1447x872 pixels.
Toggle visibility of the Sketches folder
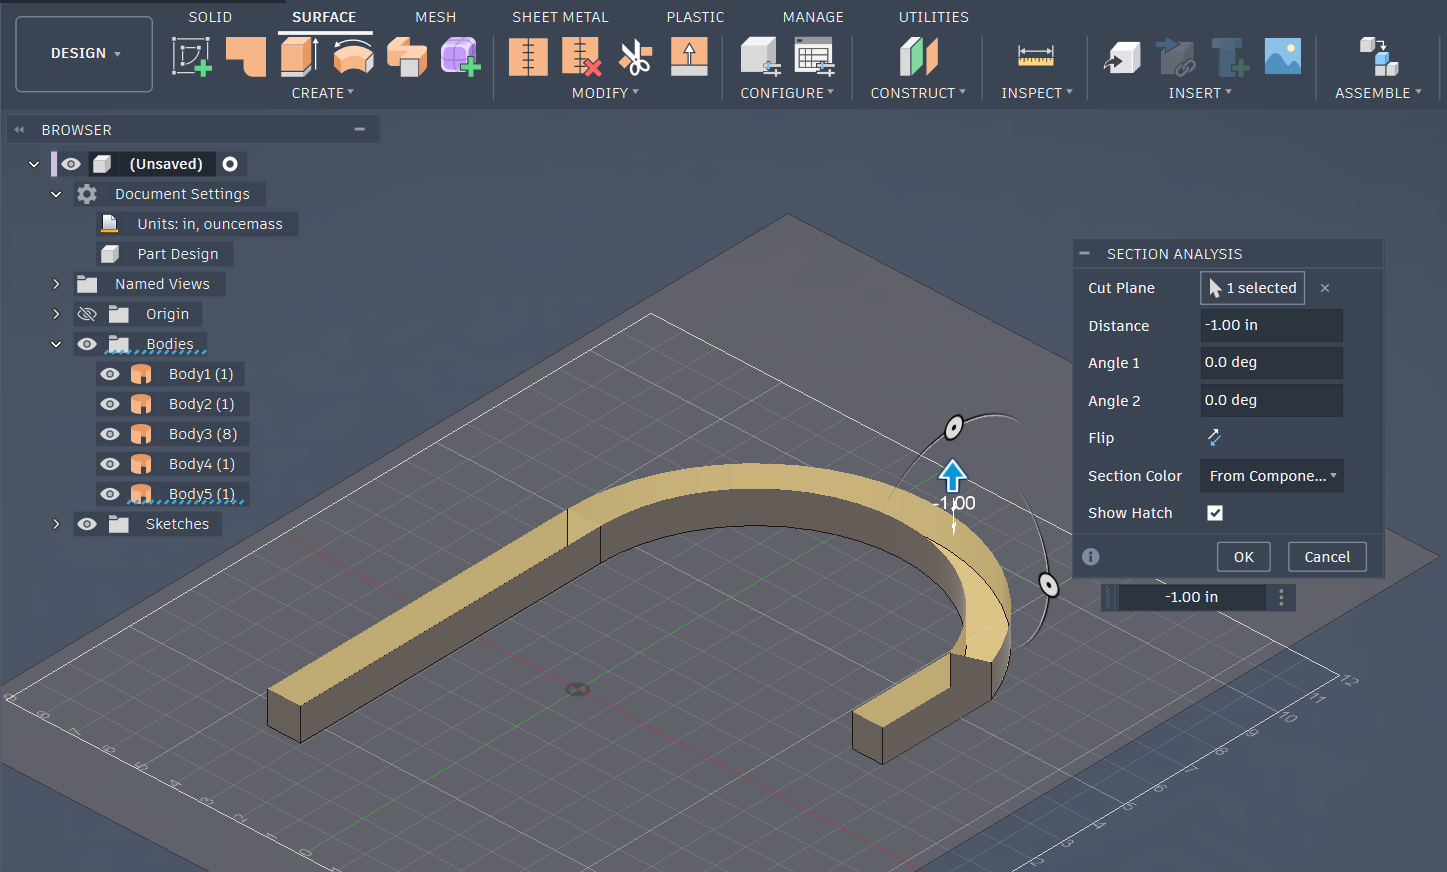[x=87, y=524]
